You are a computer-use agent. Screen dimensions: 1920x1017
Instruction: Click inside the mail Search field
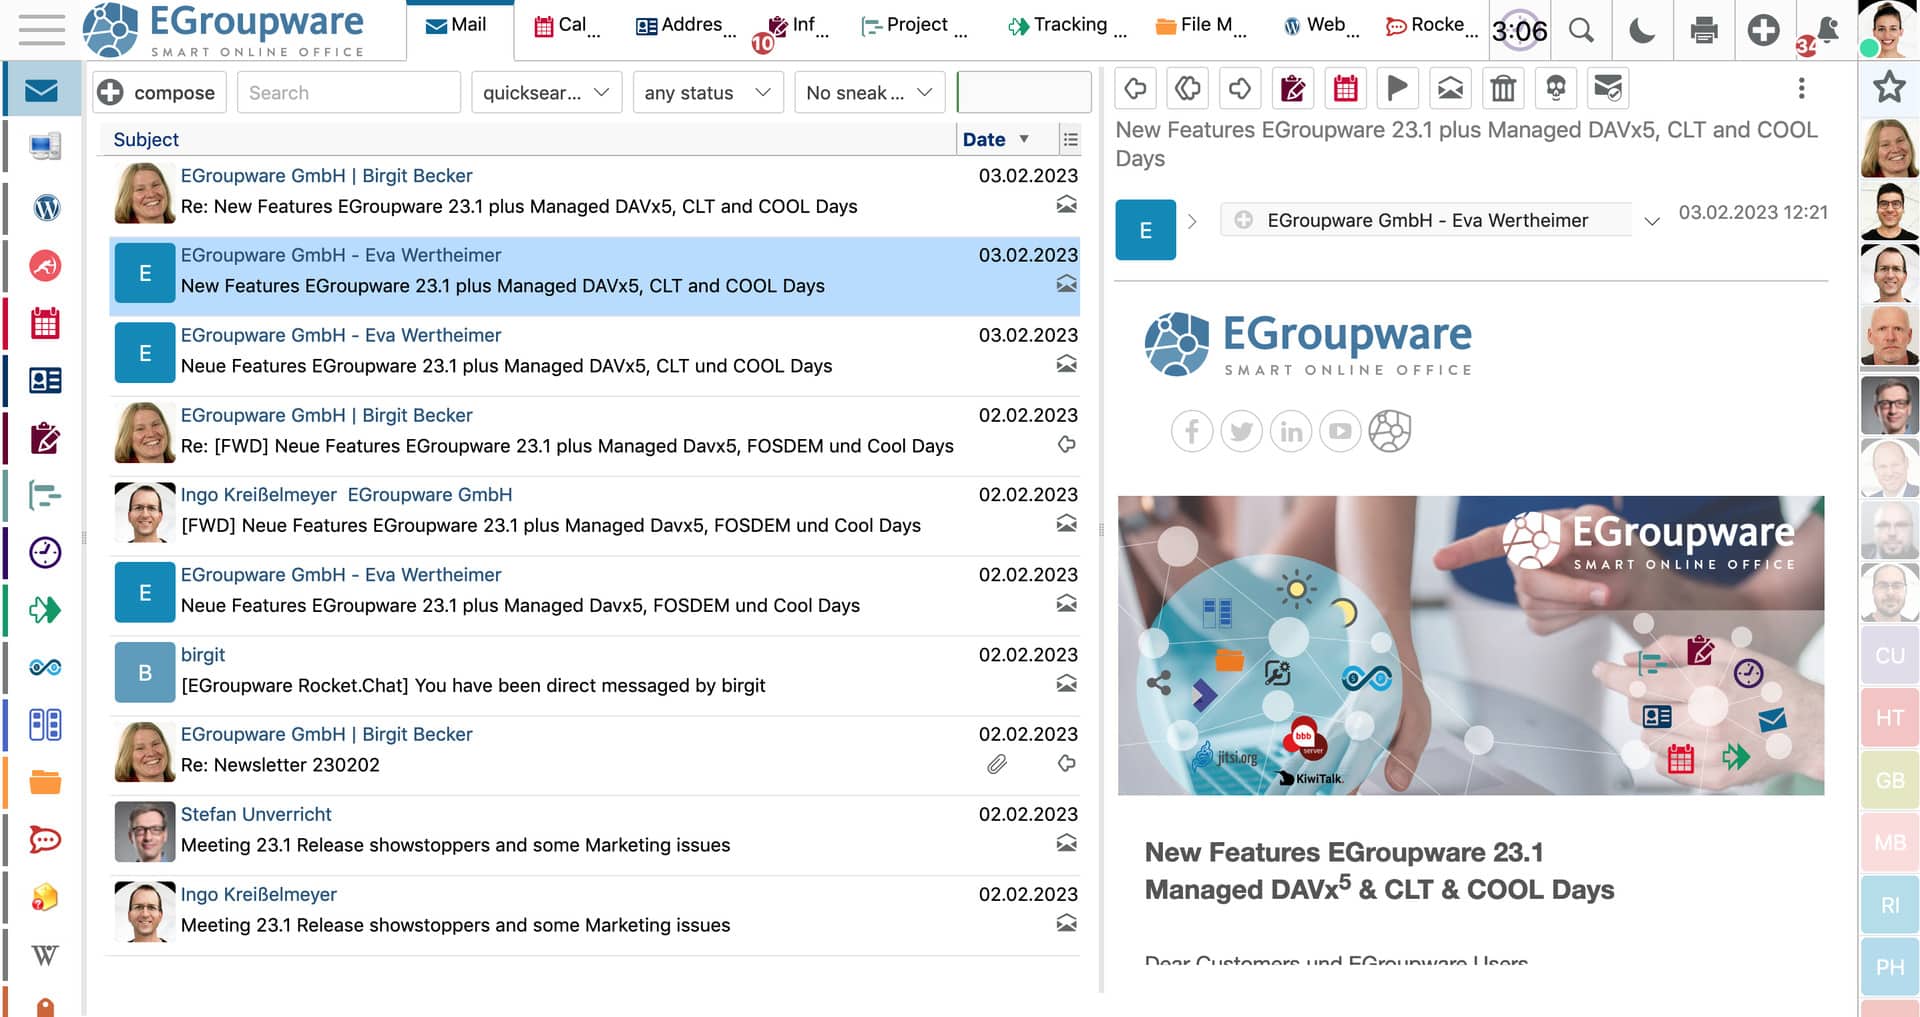click(348, 92)
